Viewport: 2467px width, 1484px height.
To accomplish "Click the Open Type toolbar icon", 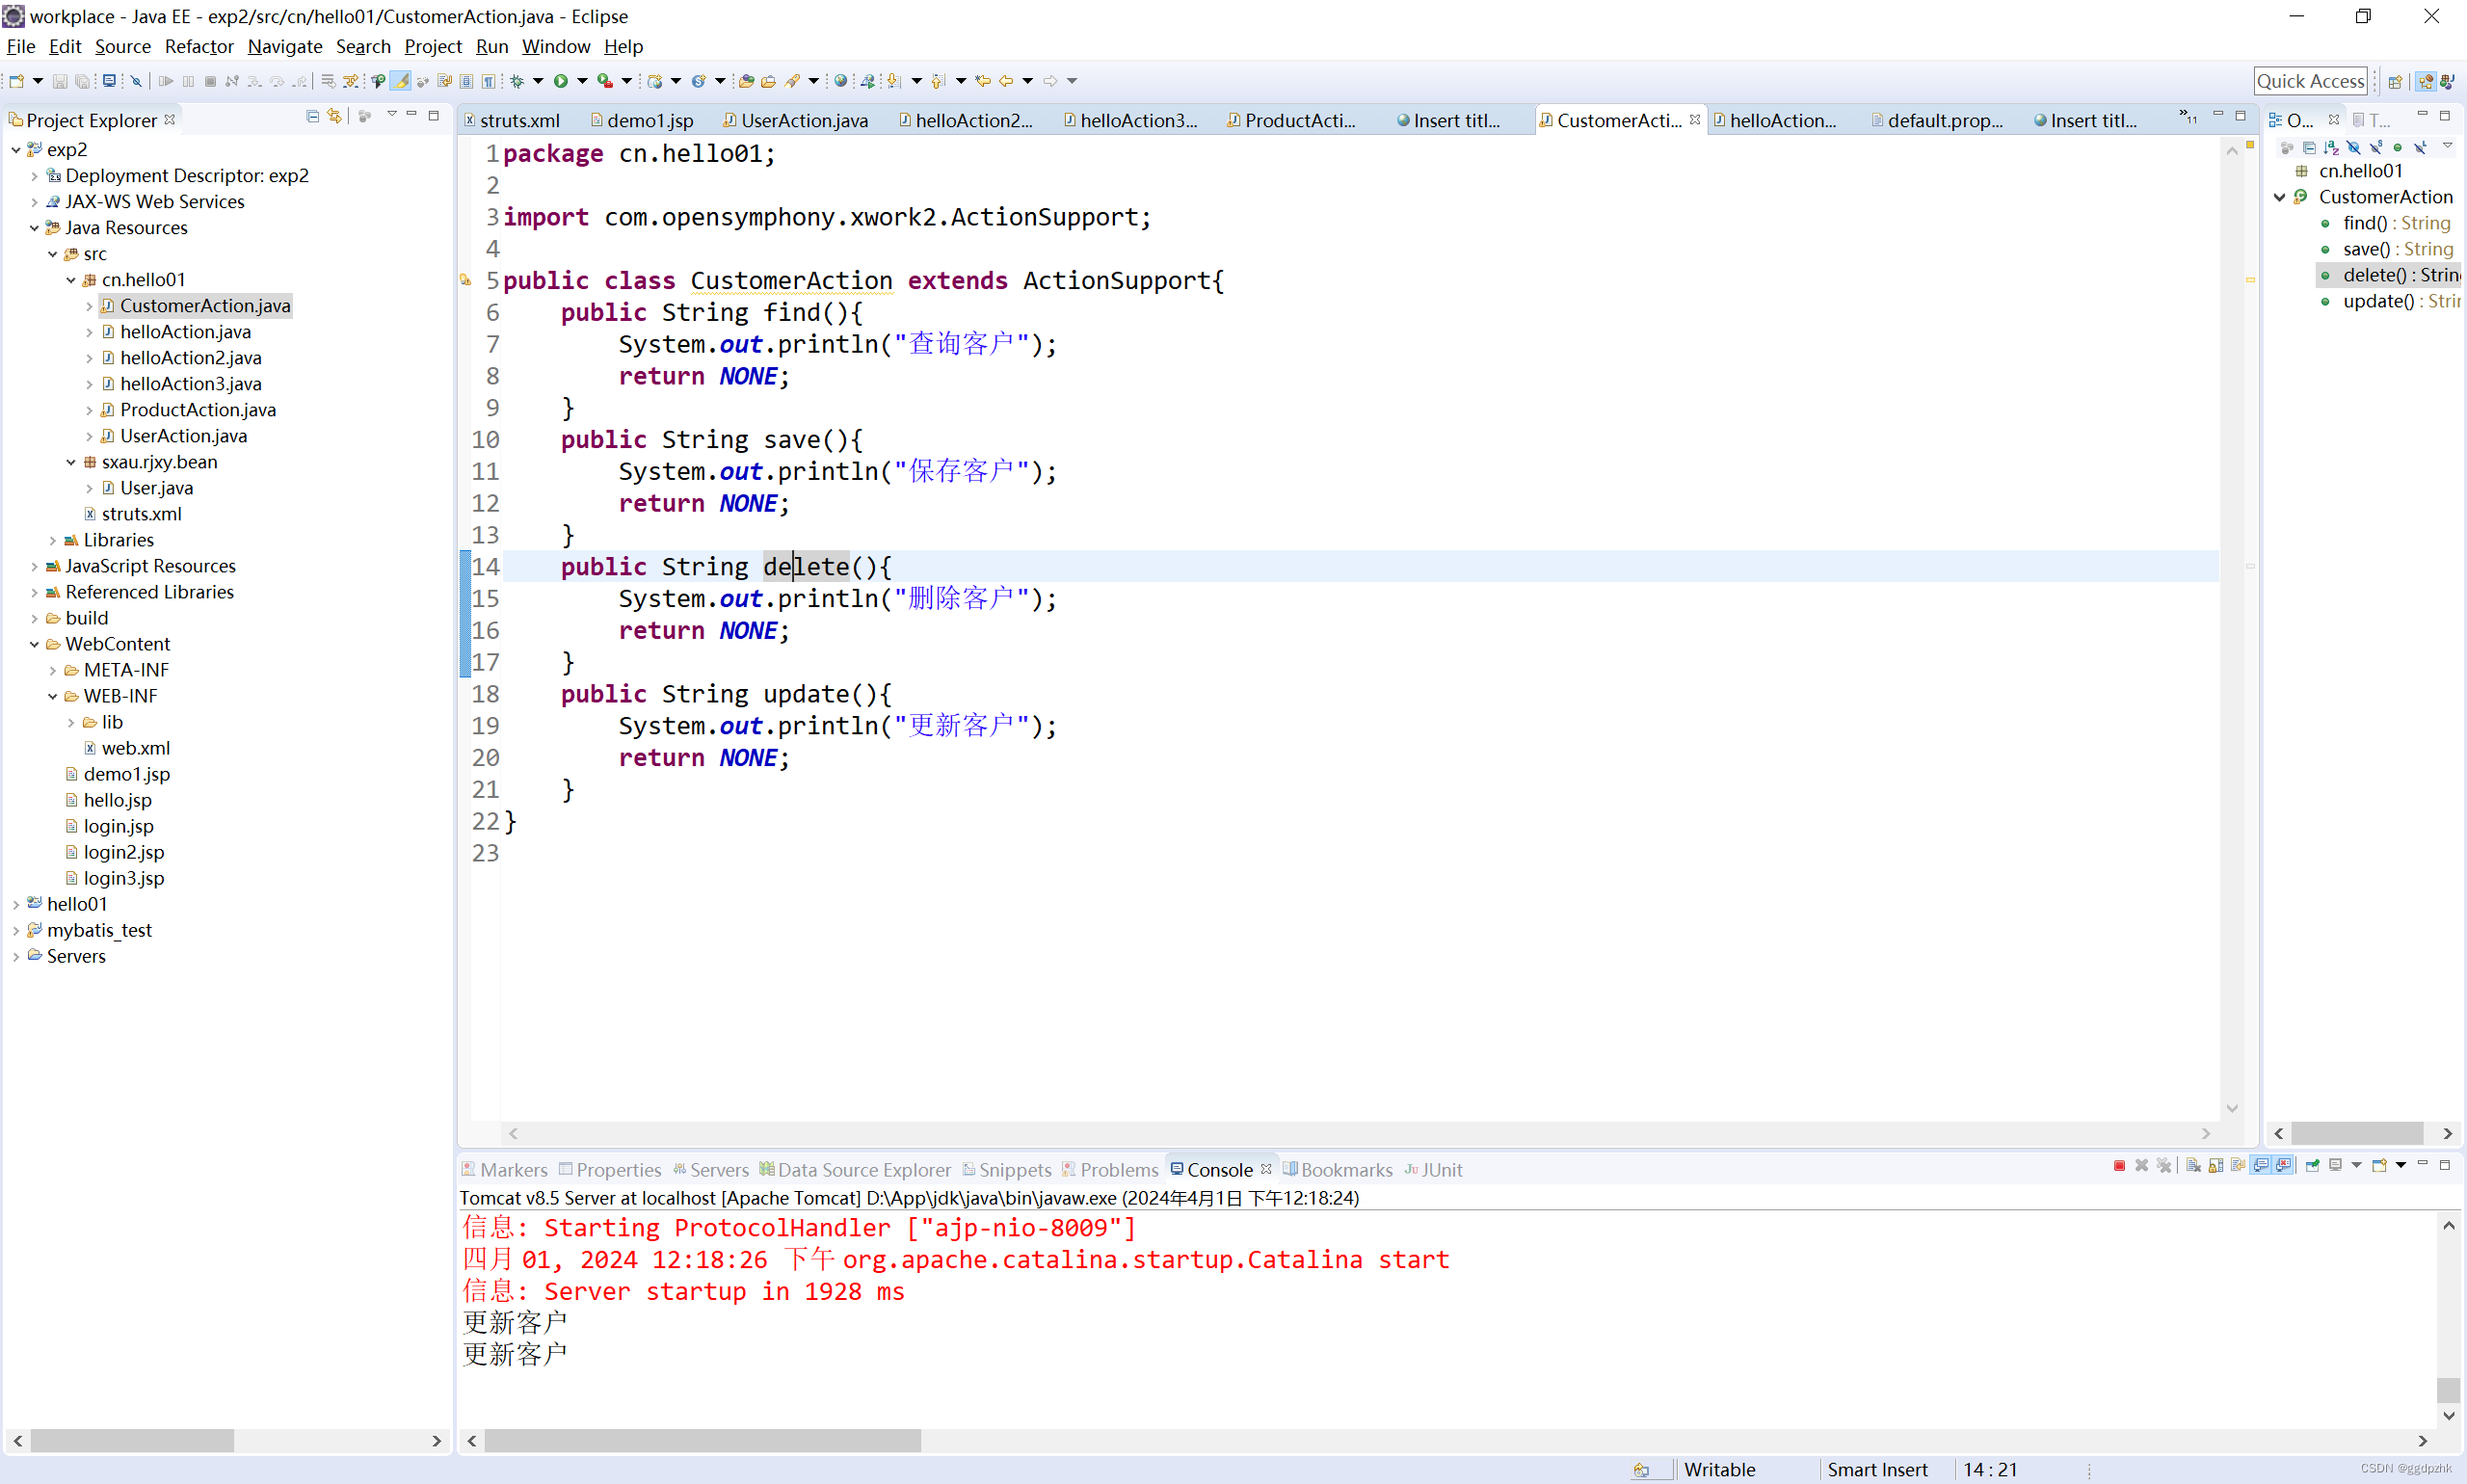I will 747,81.
